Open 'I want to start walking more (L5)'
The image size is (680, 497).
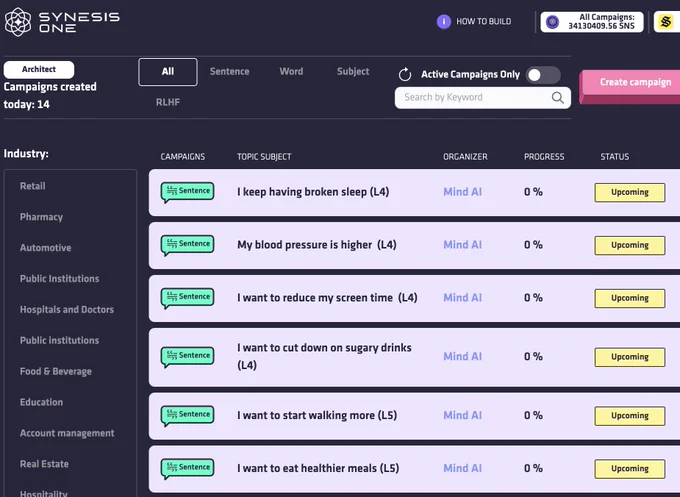317,415
